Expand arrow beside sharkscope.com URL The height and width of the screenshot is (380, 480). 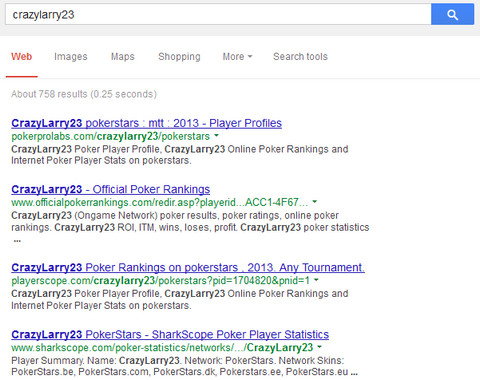(x=319, y=347)
